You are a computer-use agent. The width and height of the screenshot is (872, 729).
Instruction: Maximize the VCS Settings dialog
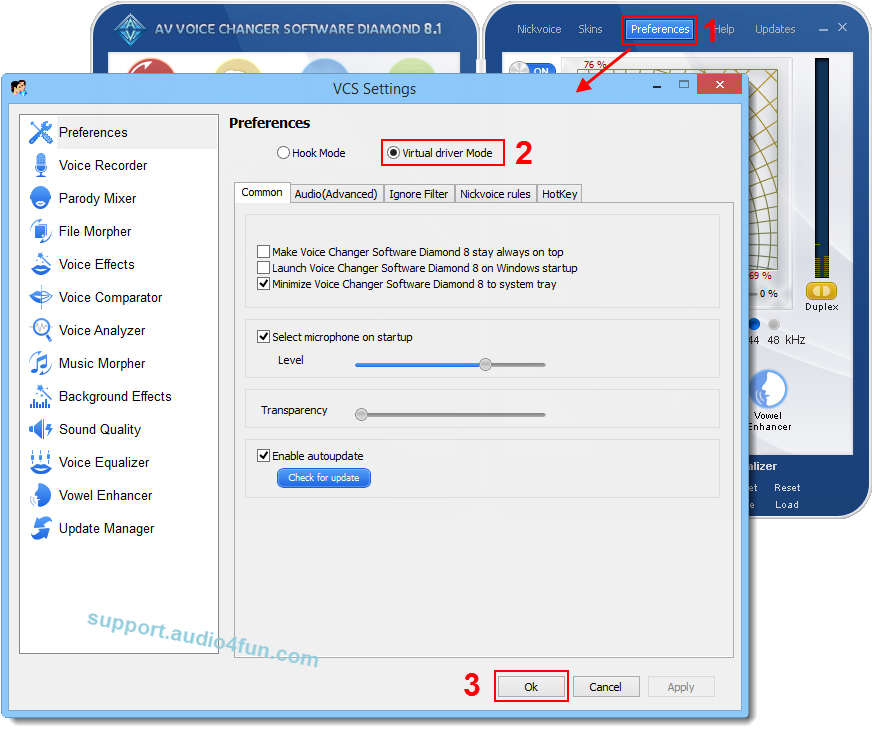tap(684, 85)
